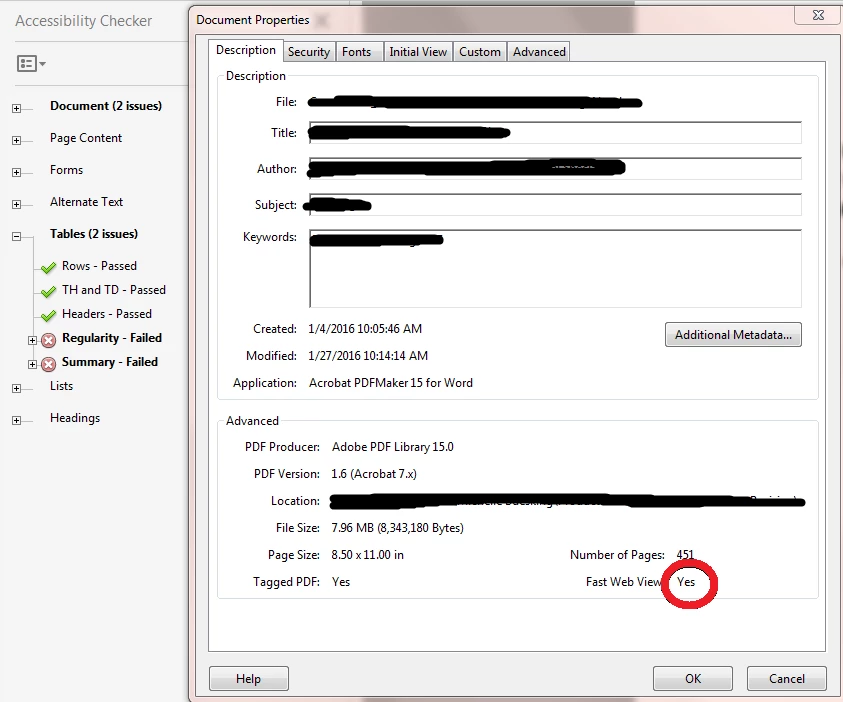This screenshot has width=843, height=702.
Task: Click the Number of Pages value 451
Action: [x=685, y=555]
